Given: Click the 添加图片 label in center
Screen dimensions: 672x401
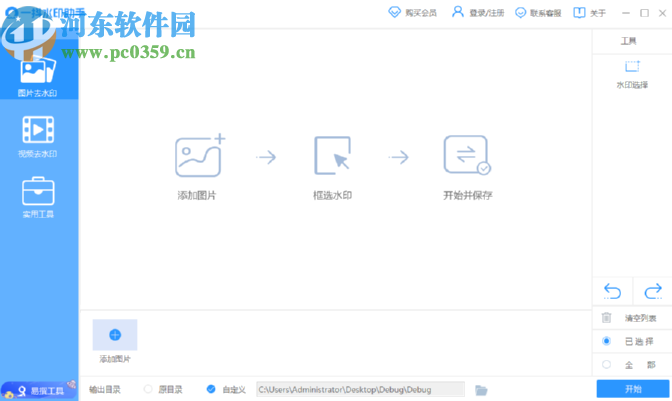Looking at the screenshot, I should click(x=197, y=195).
